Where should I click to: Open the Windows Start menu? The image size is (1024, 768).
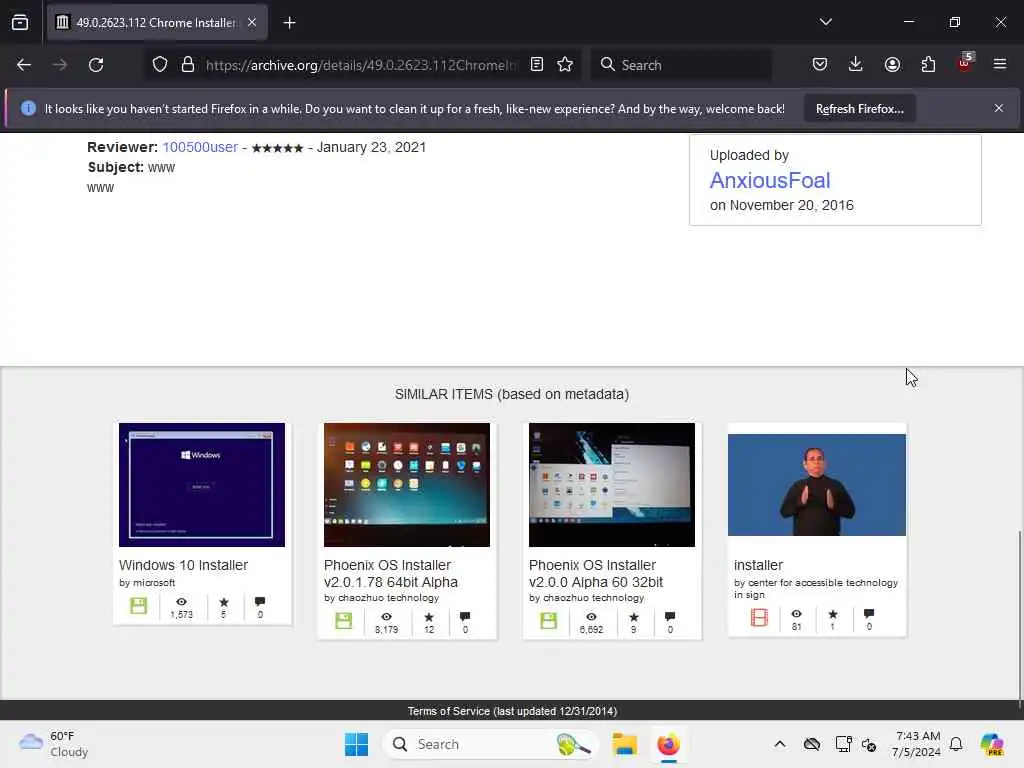(357, 744)
